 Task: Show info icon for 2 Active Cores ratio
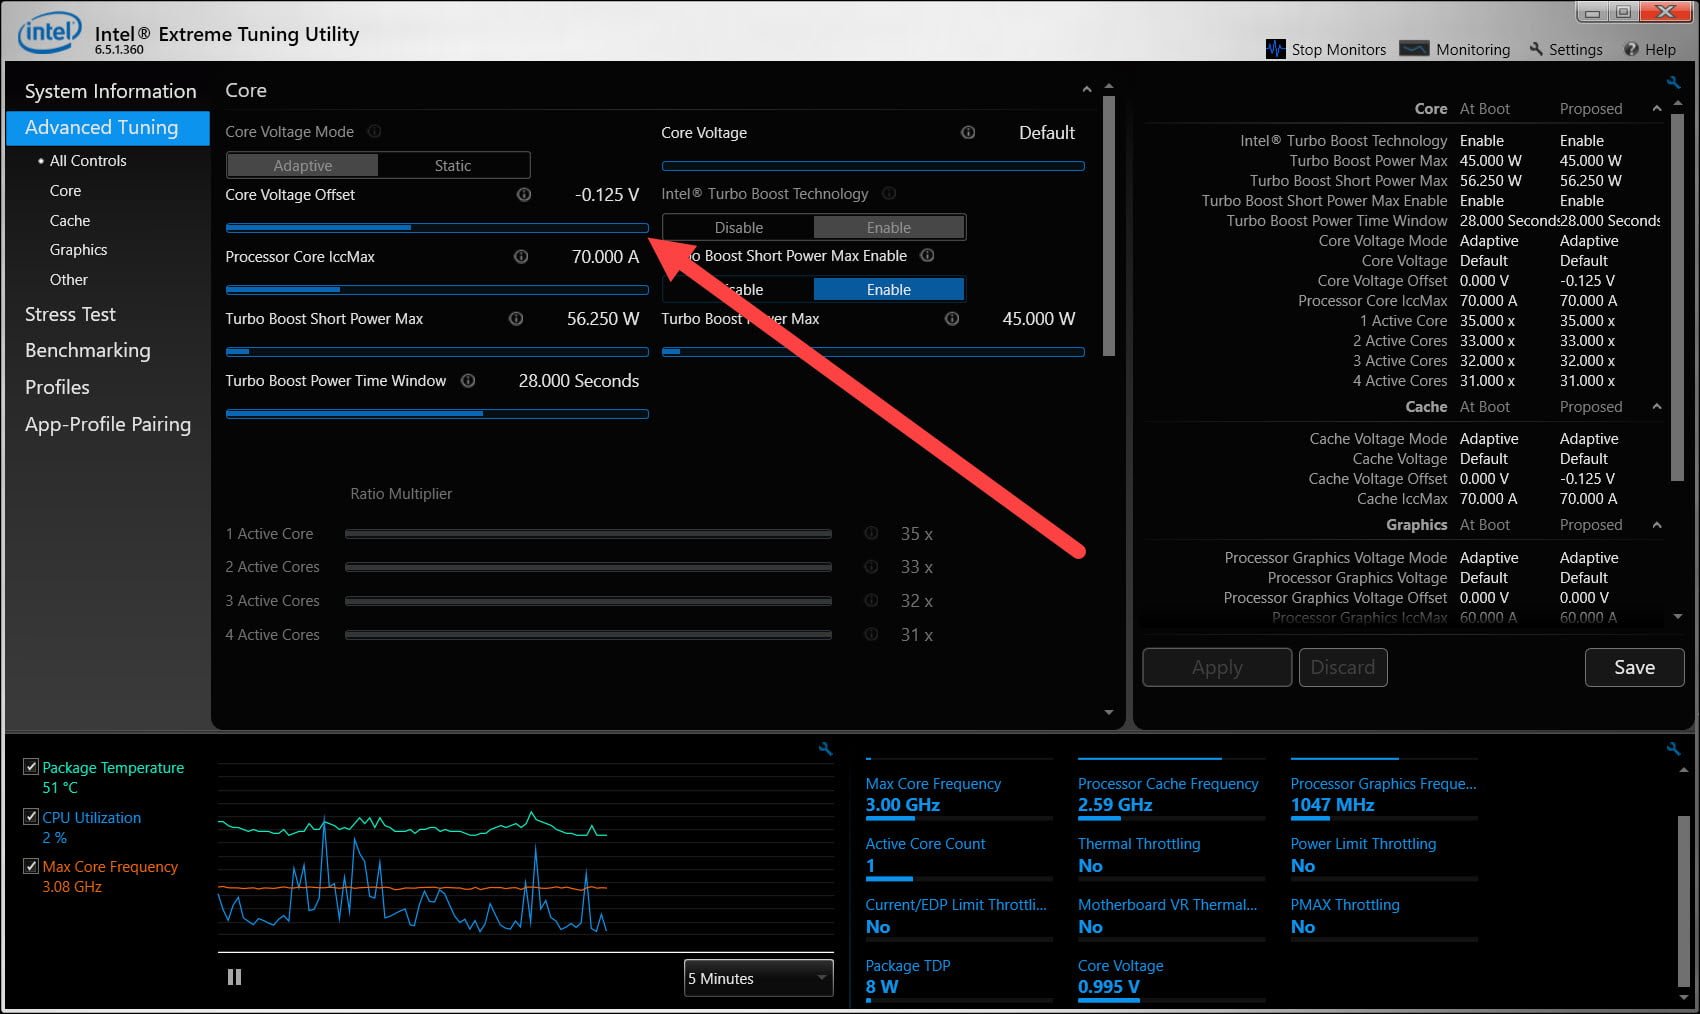coord(871,566)
